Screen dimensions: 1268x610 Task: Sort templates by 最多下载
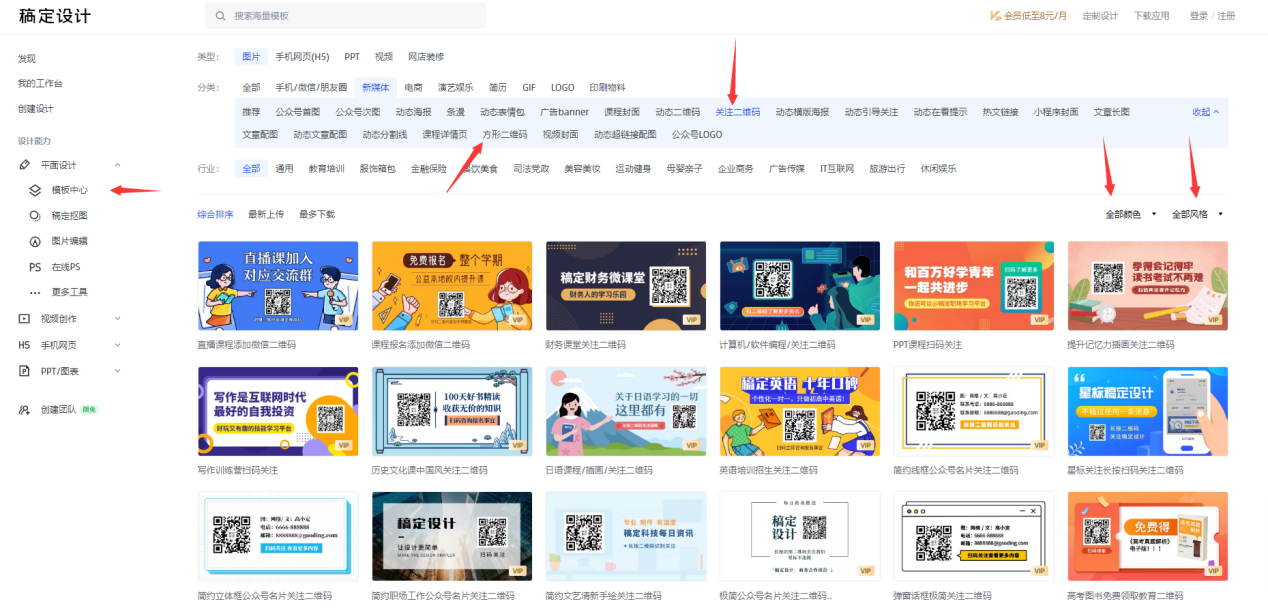tap(317, 214)
